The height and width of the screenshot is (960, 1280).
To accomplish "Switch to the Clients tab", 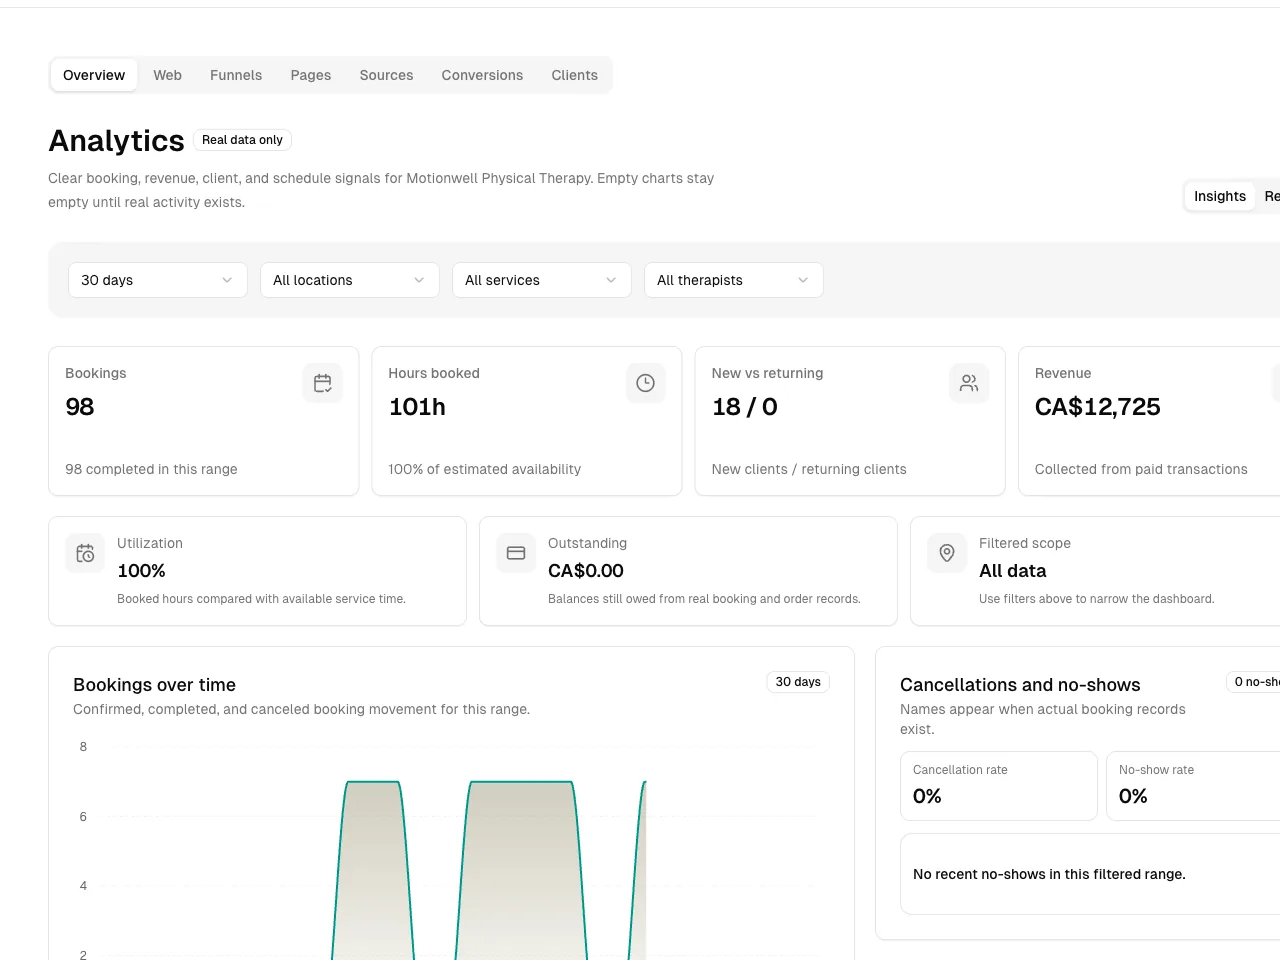I will pos(574,75).
